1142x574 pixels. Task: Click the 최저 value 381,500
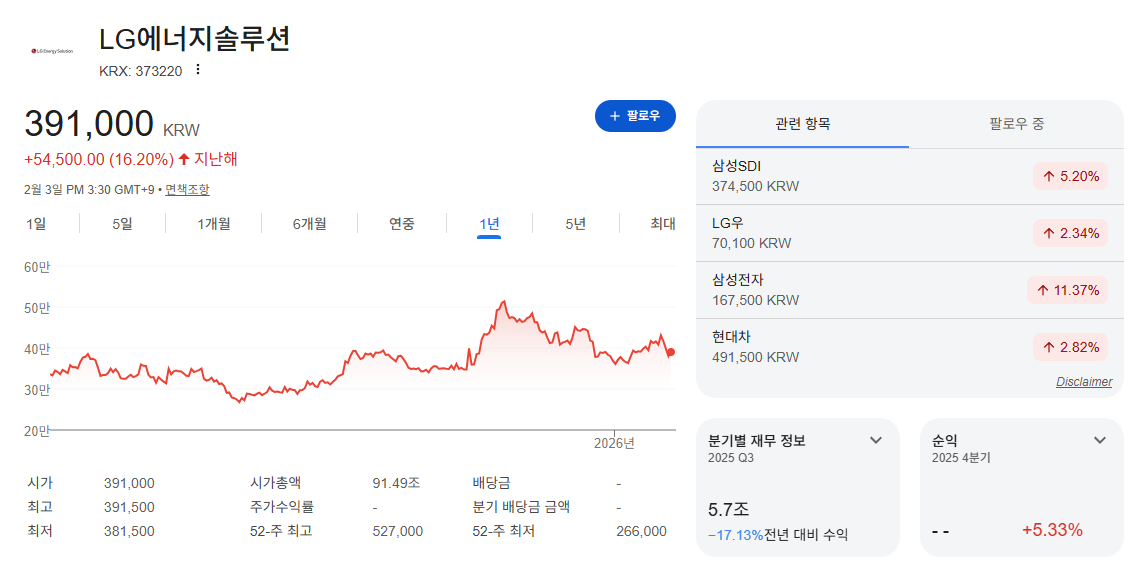(x=129, y=531)
